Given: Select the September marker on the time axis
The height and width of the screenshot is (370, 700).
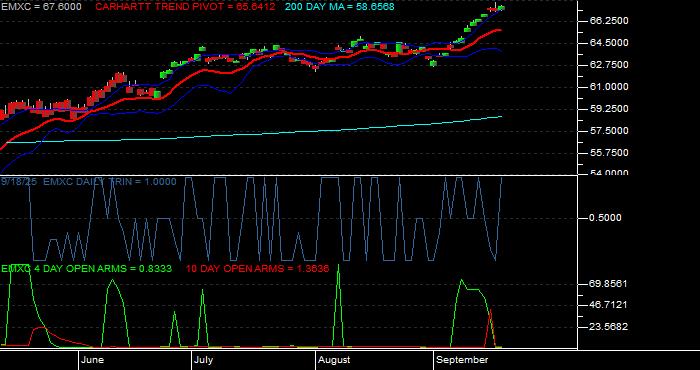Looking at the screenshot, I should [x=462, y=360].
